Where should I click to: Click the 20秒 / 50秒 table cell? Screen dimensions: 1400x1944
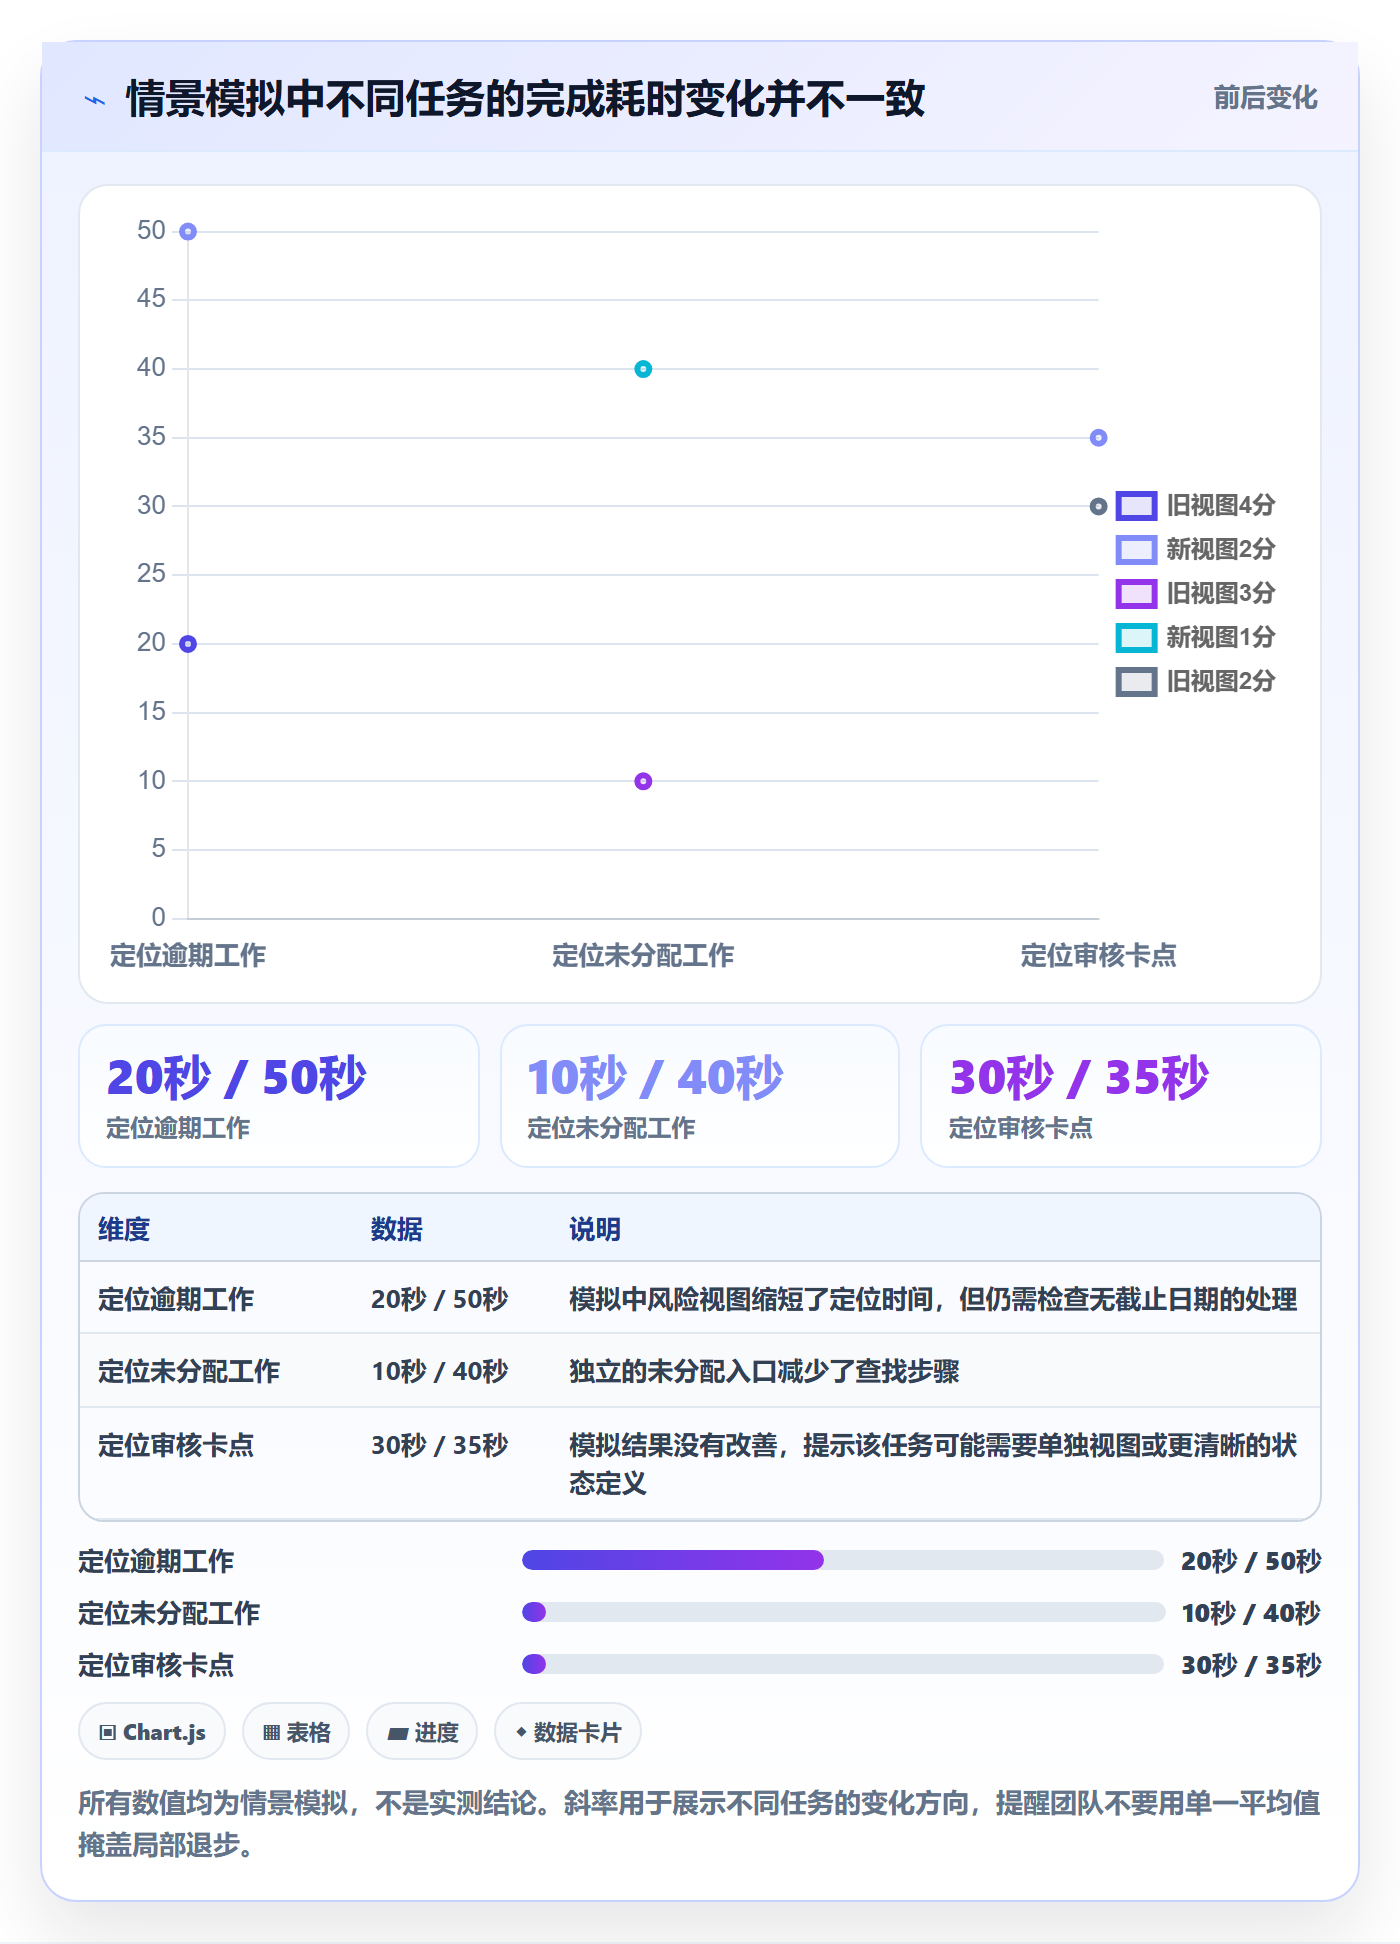click(x=440, y=1299)
